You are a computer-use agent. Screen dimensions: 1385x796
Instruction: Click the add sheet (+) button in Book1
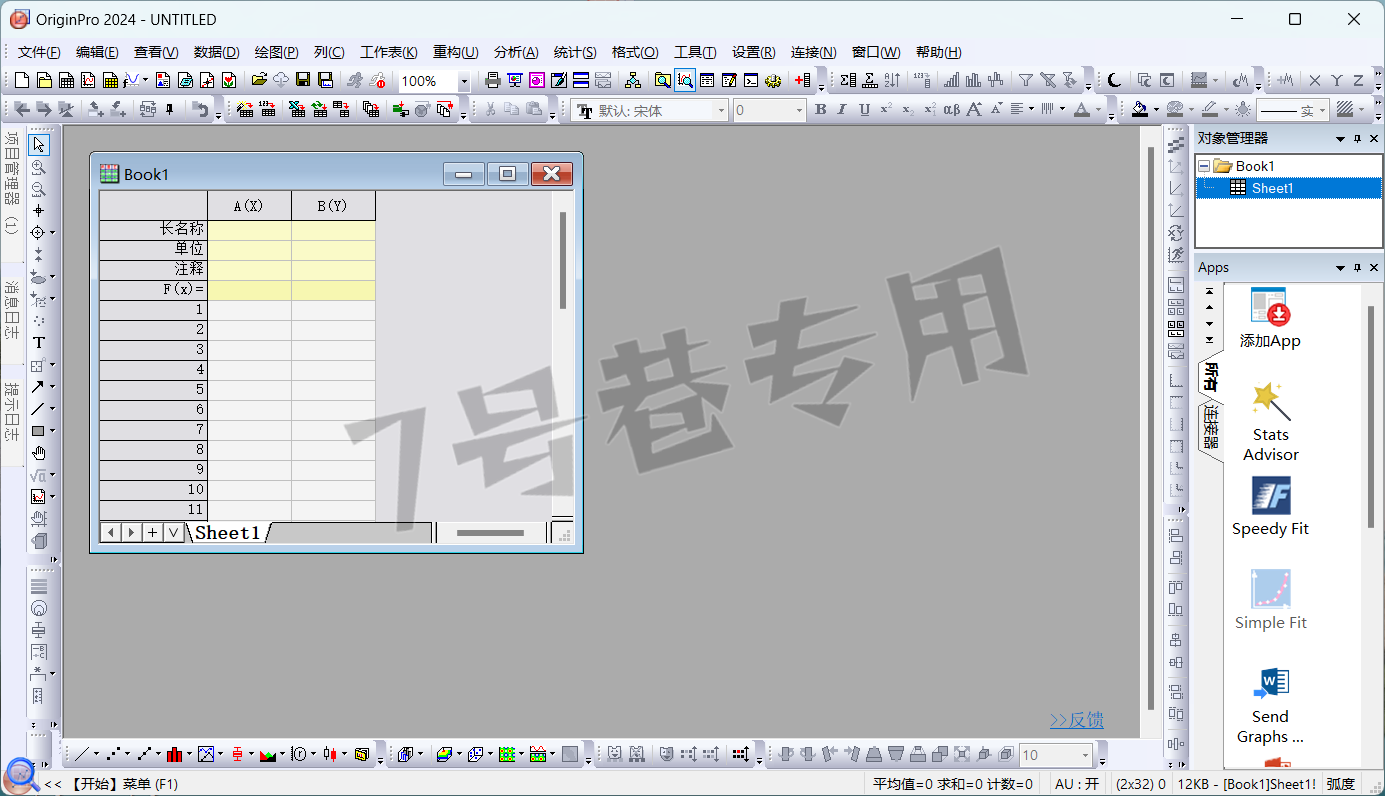point(152,532)
